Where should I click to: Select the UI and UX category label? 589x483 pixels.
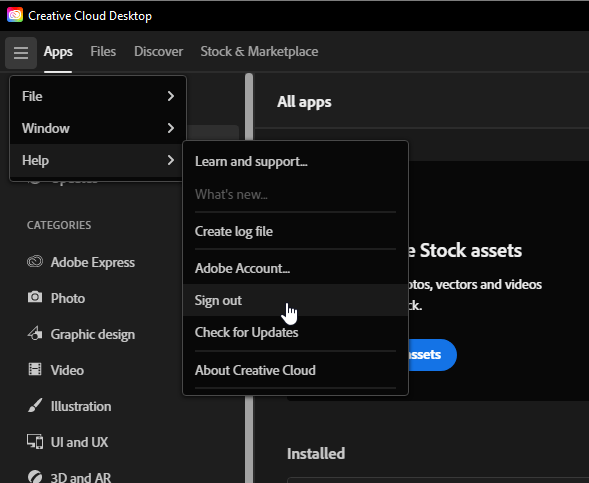[79, 442]
